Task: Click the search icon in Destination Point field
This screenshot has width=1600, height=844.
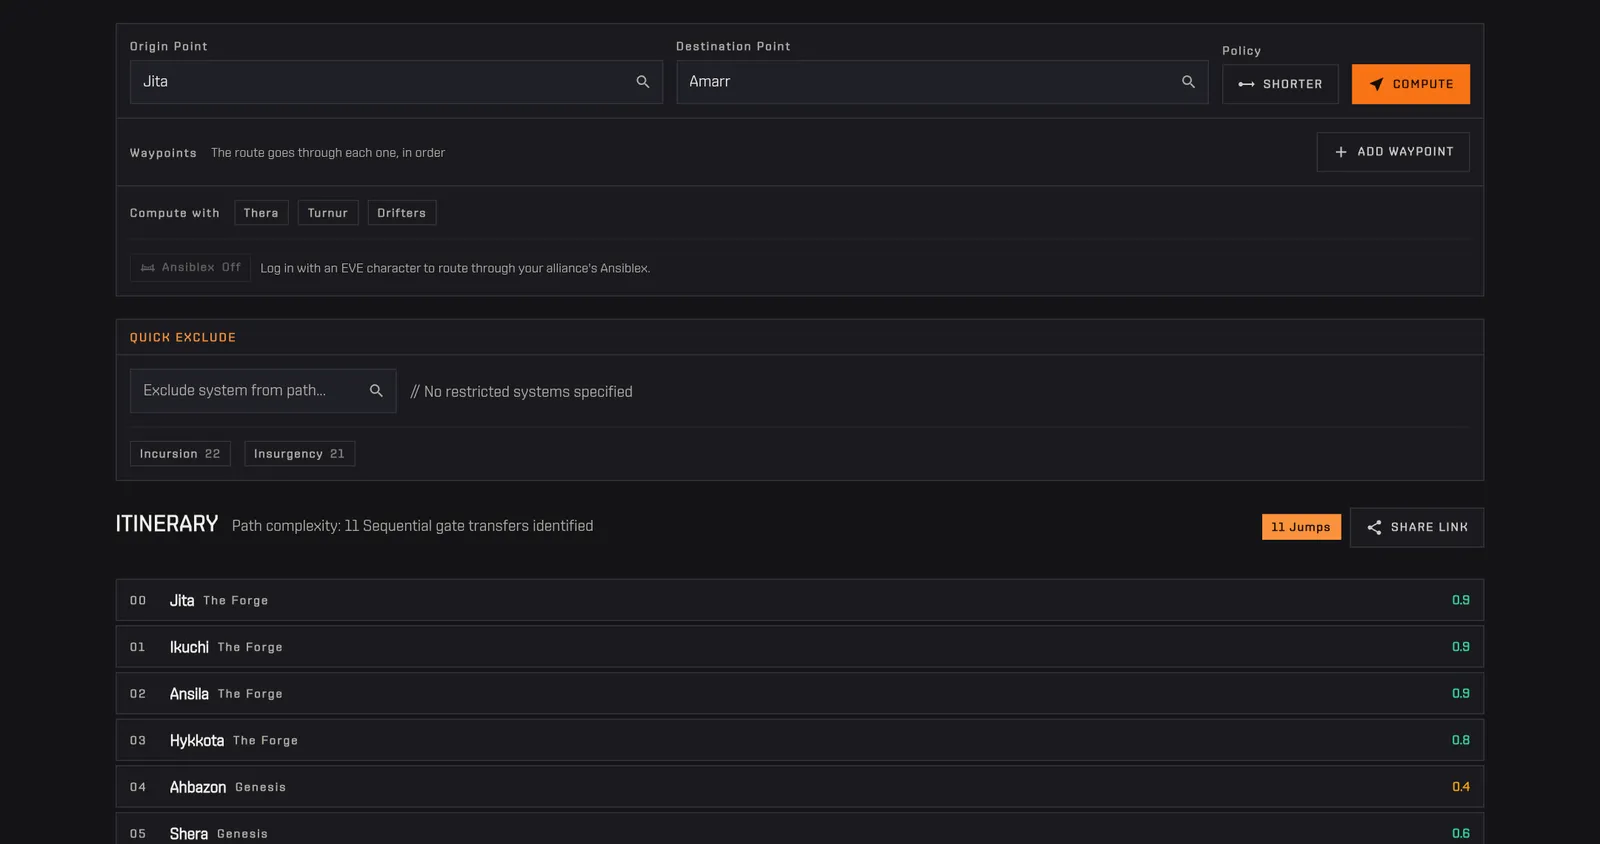Action: click(1188, 82)
